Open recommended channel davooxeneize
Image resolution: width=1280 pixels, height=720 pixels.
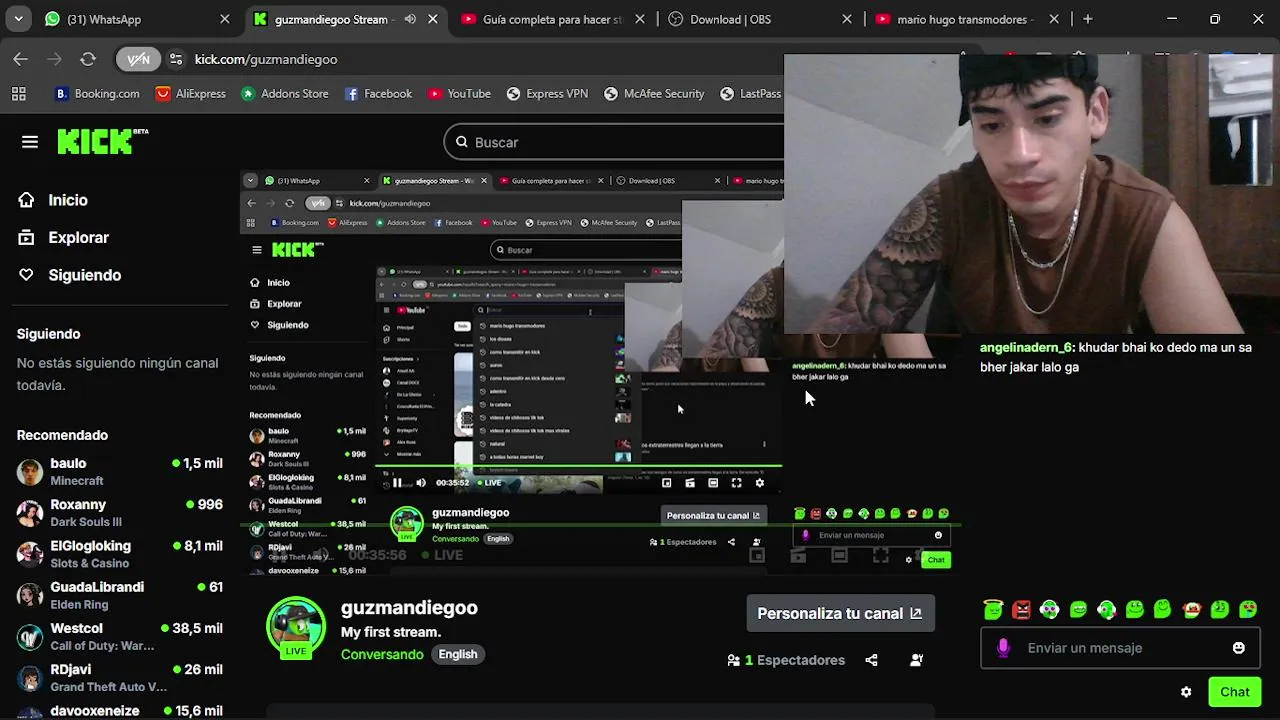point(120,710)
